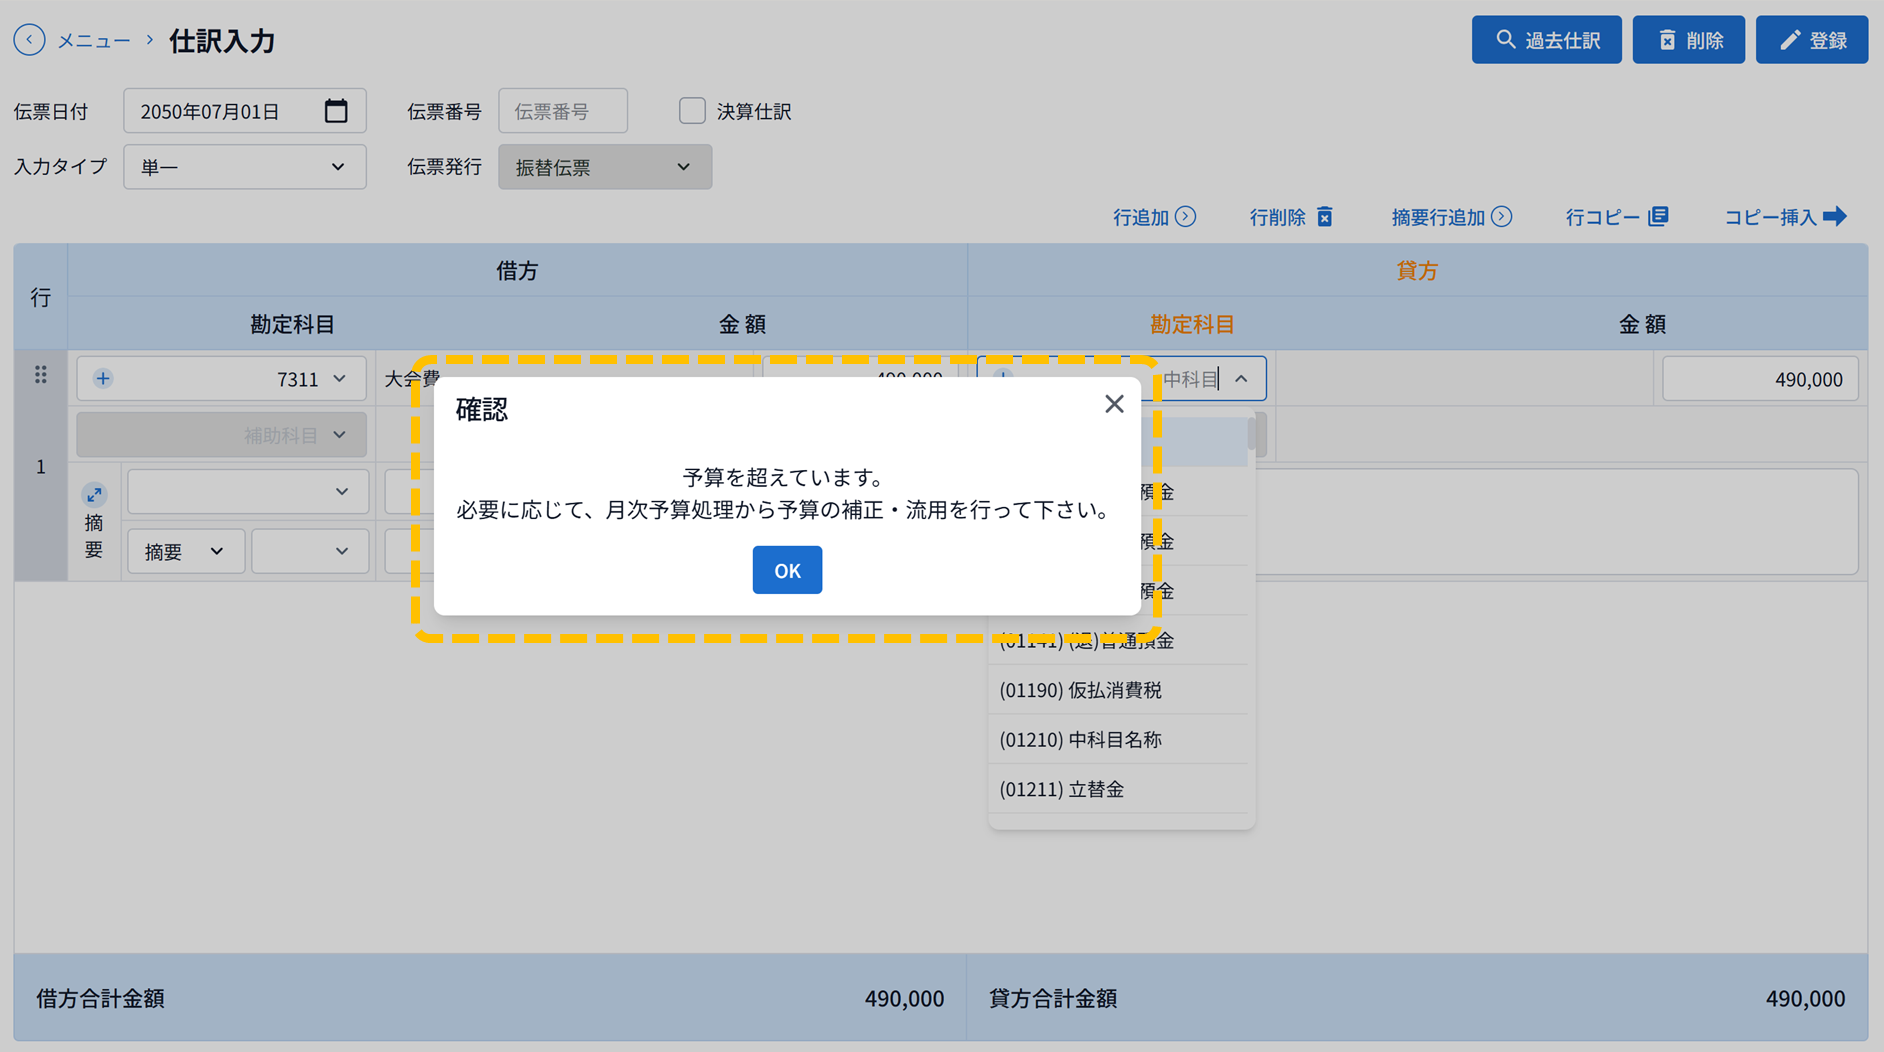The height and width of the screenshot is (1052, 1884).
Task: Open the calendar picker for 伝票日付
Action: click(336, 111)
